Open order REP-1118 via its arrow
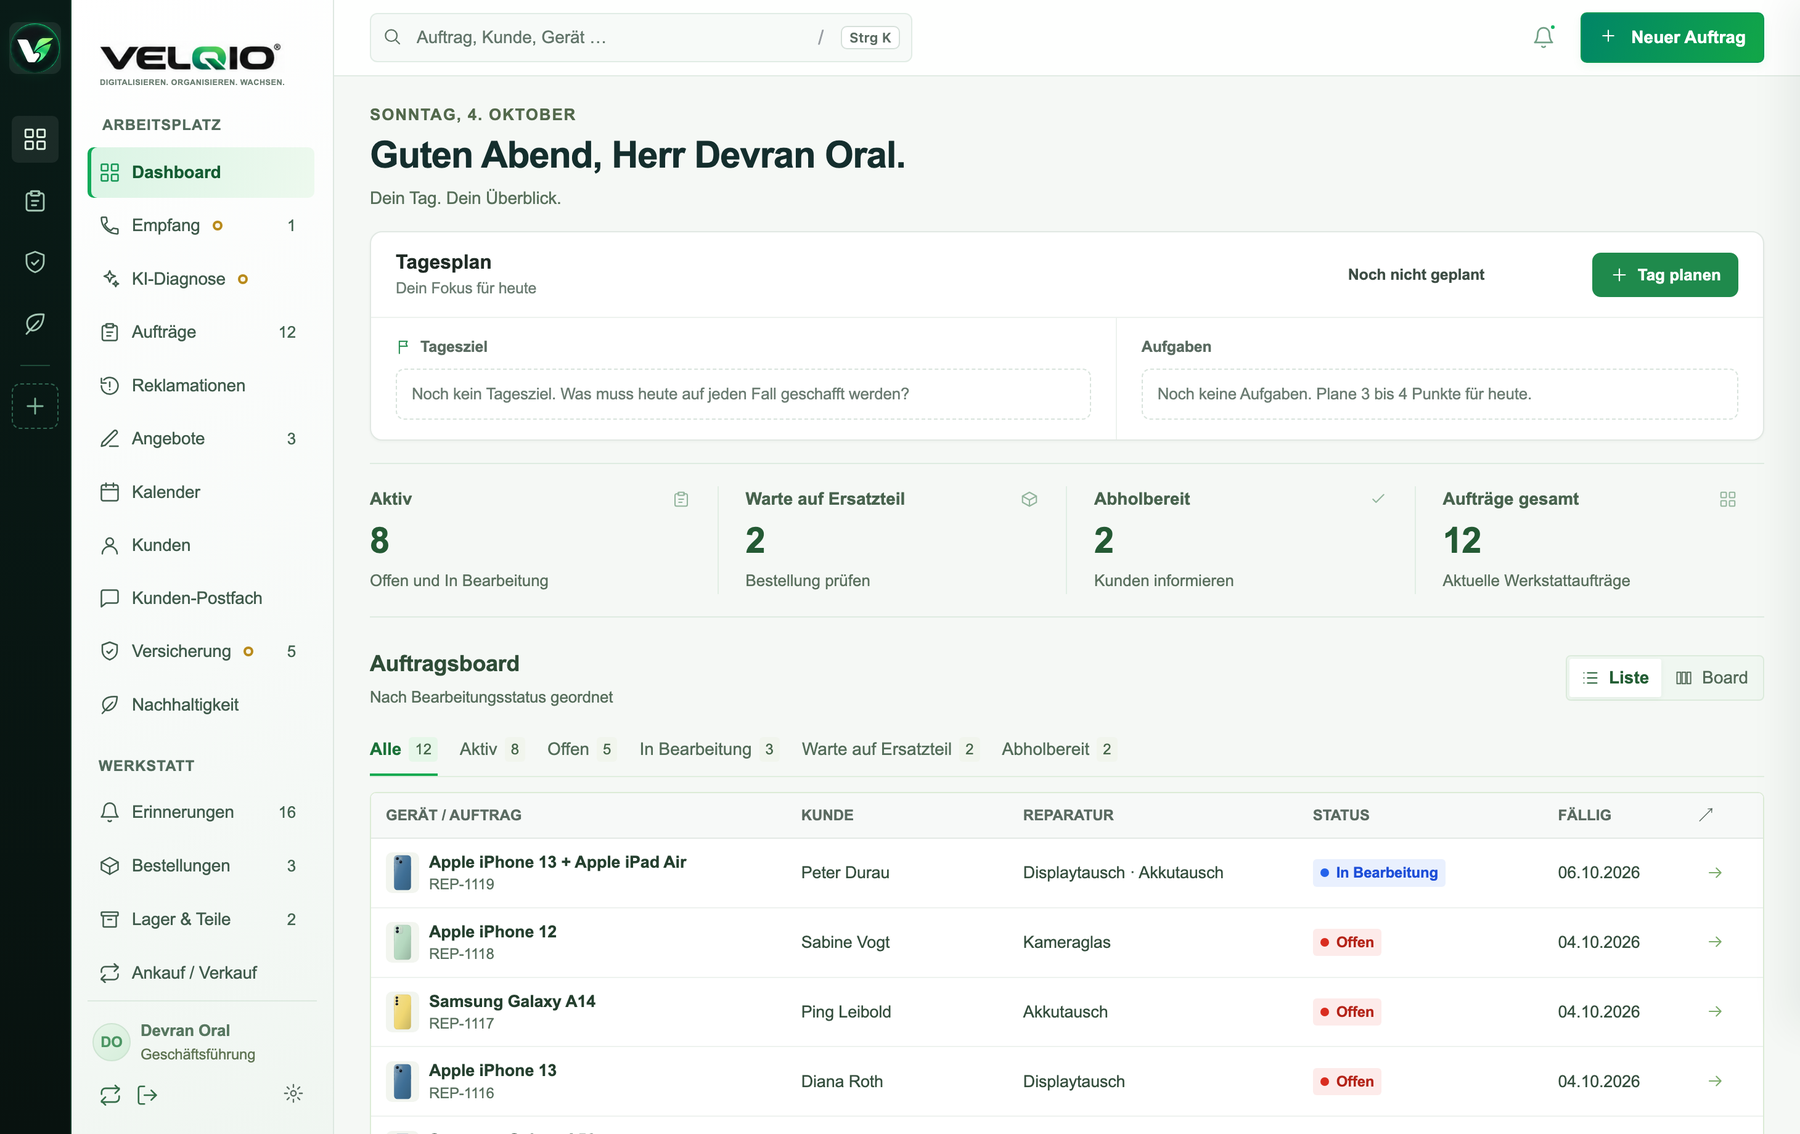The height and width of the screenshot is (1134, 1800). point(1715,942)
